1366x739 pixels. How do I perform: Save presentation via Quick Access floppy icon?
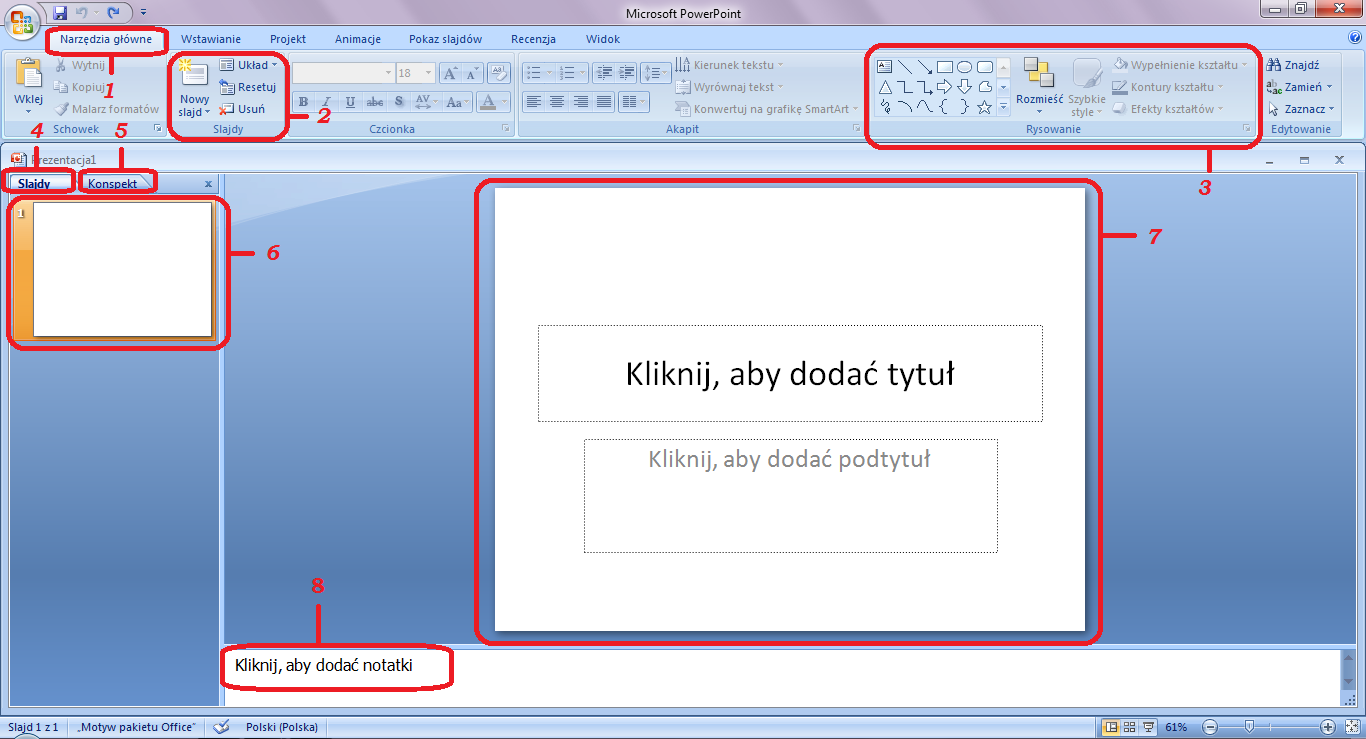(x=60, y=13)
